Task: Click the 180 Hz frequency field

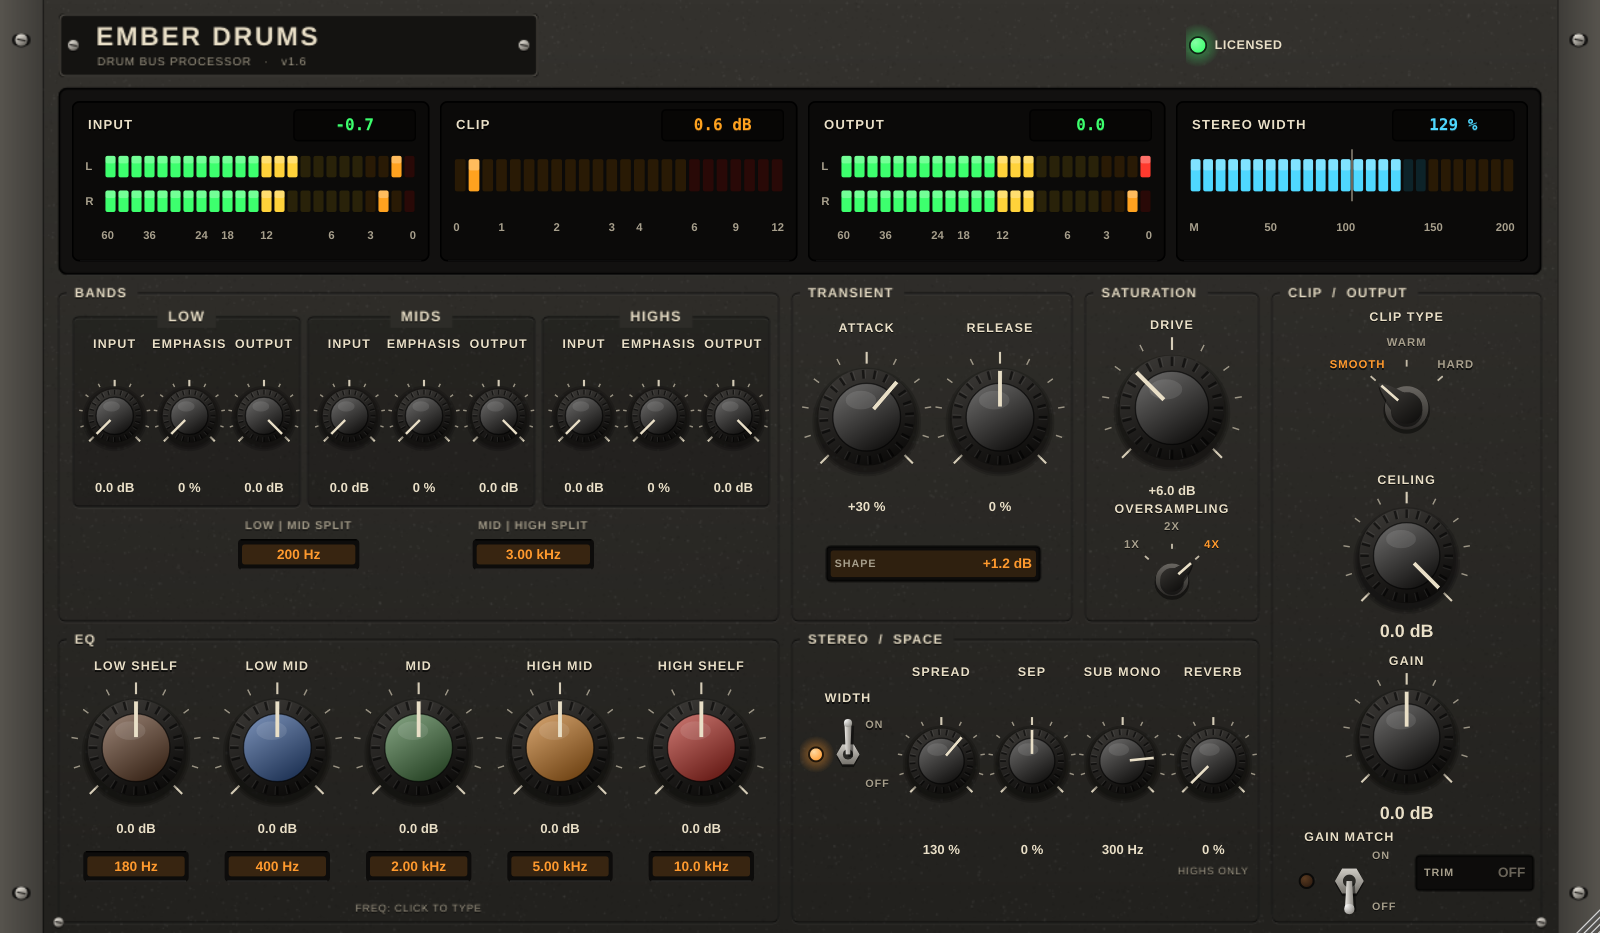Action: point(136,866)
